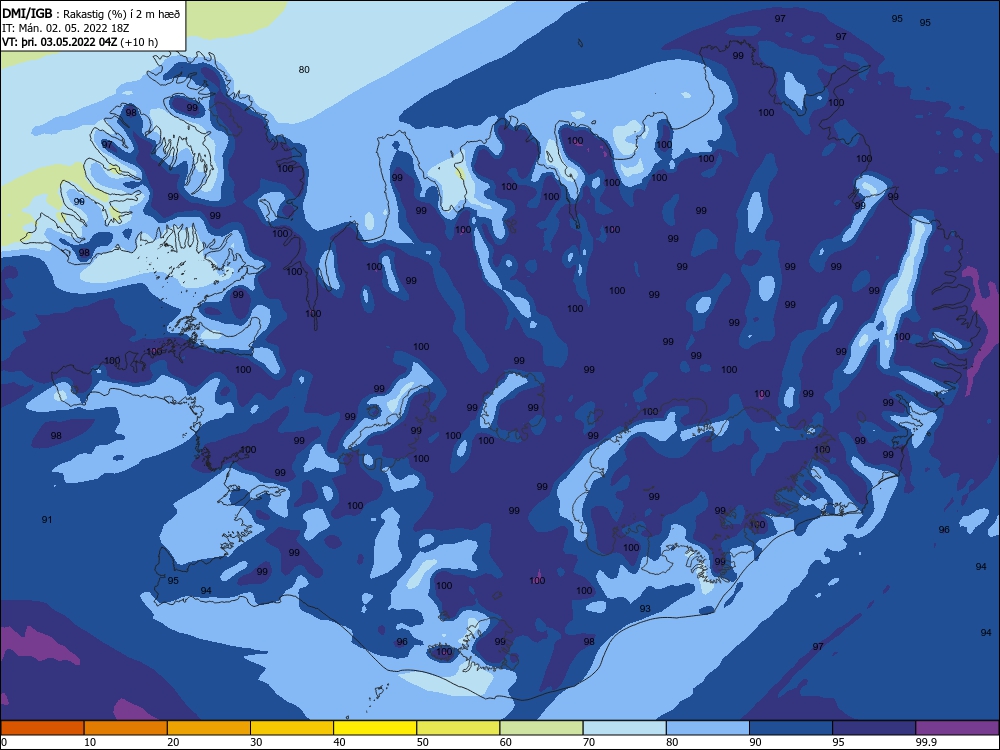Click the '40' legend tick label

(x=340, y=742)
